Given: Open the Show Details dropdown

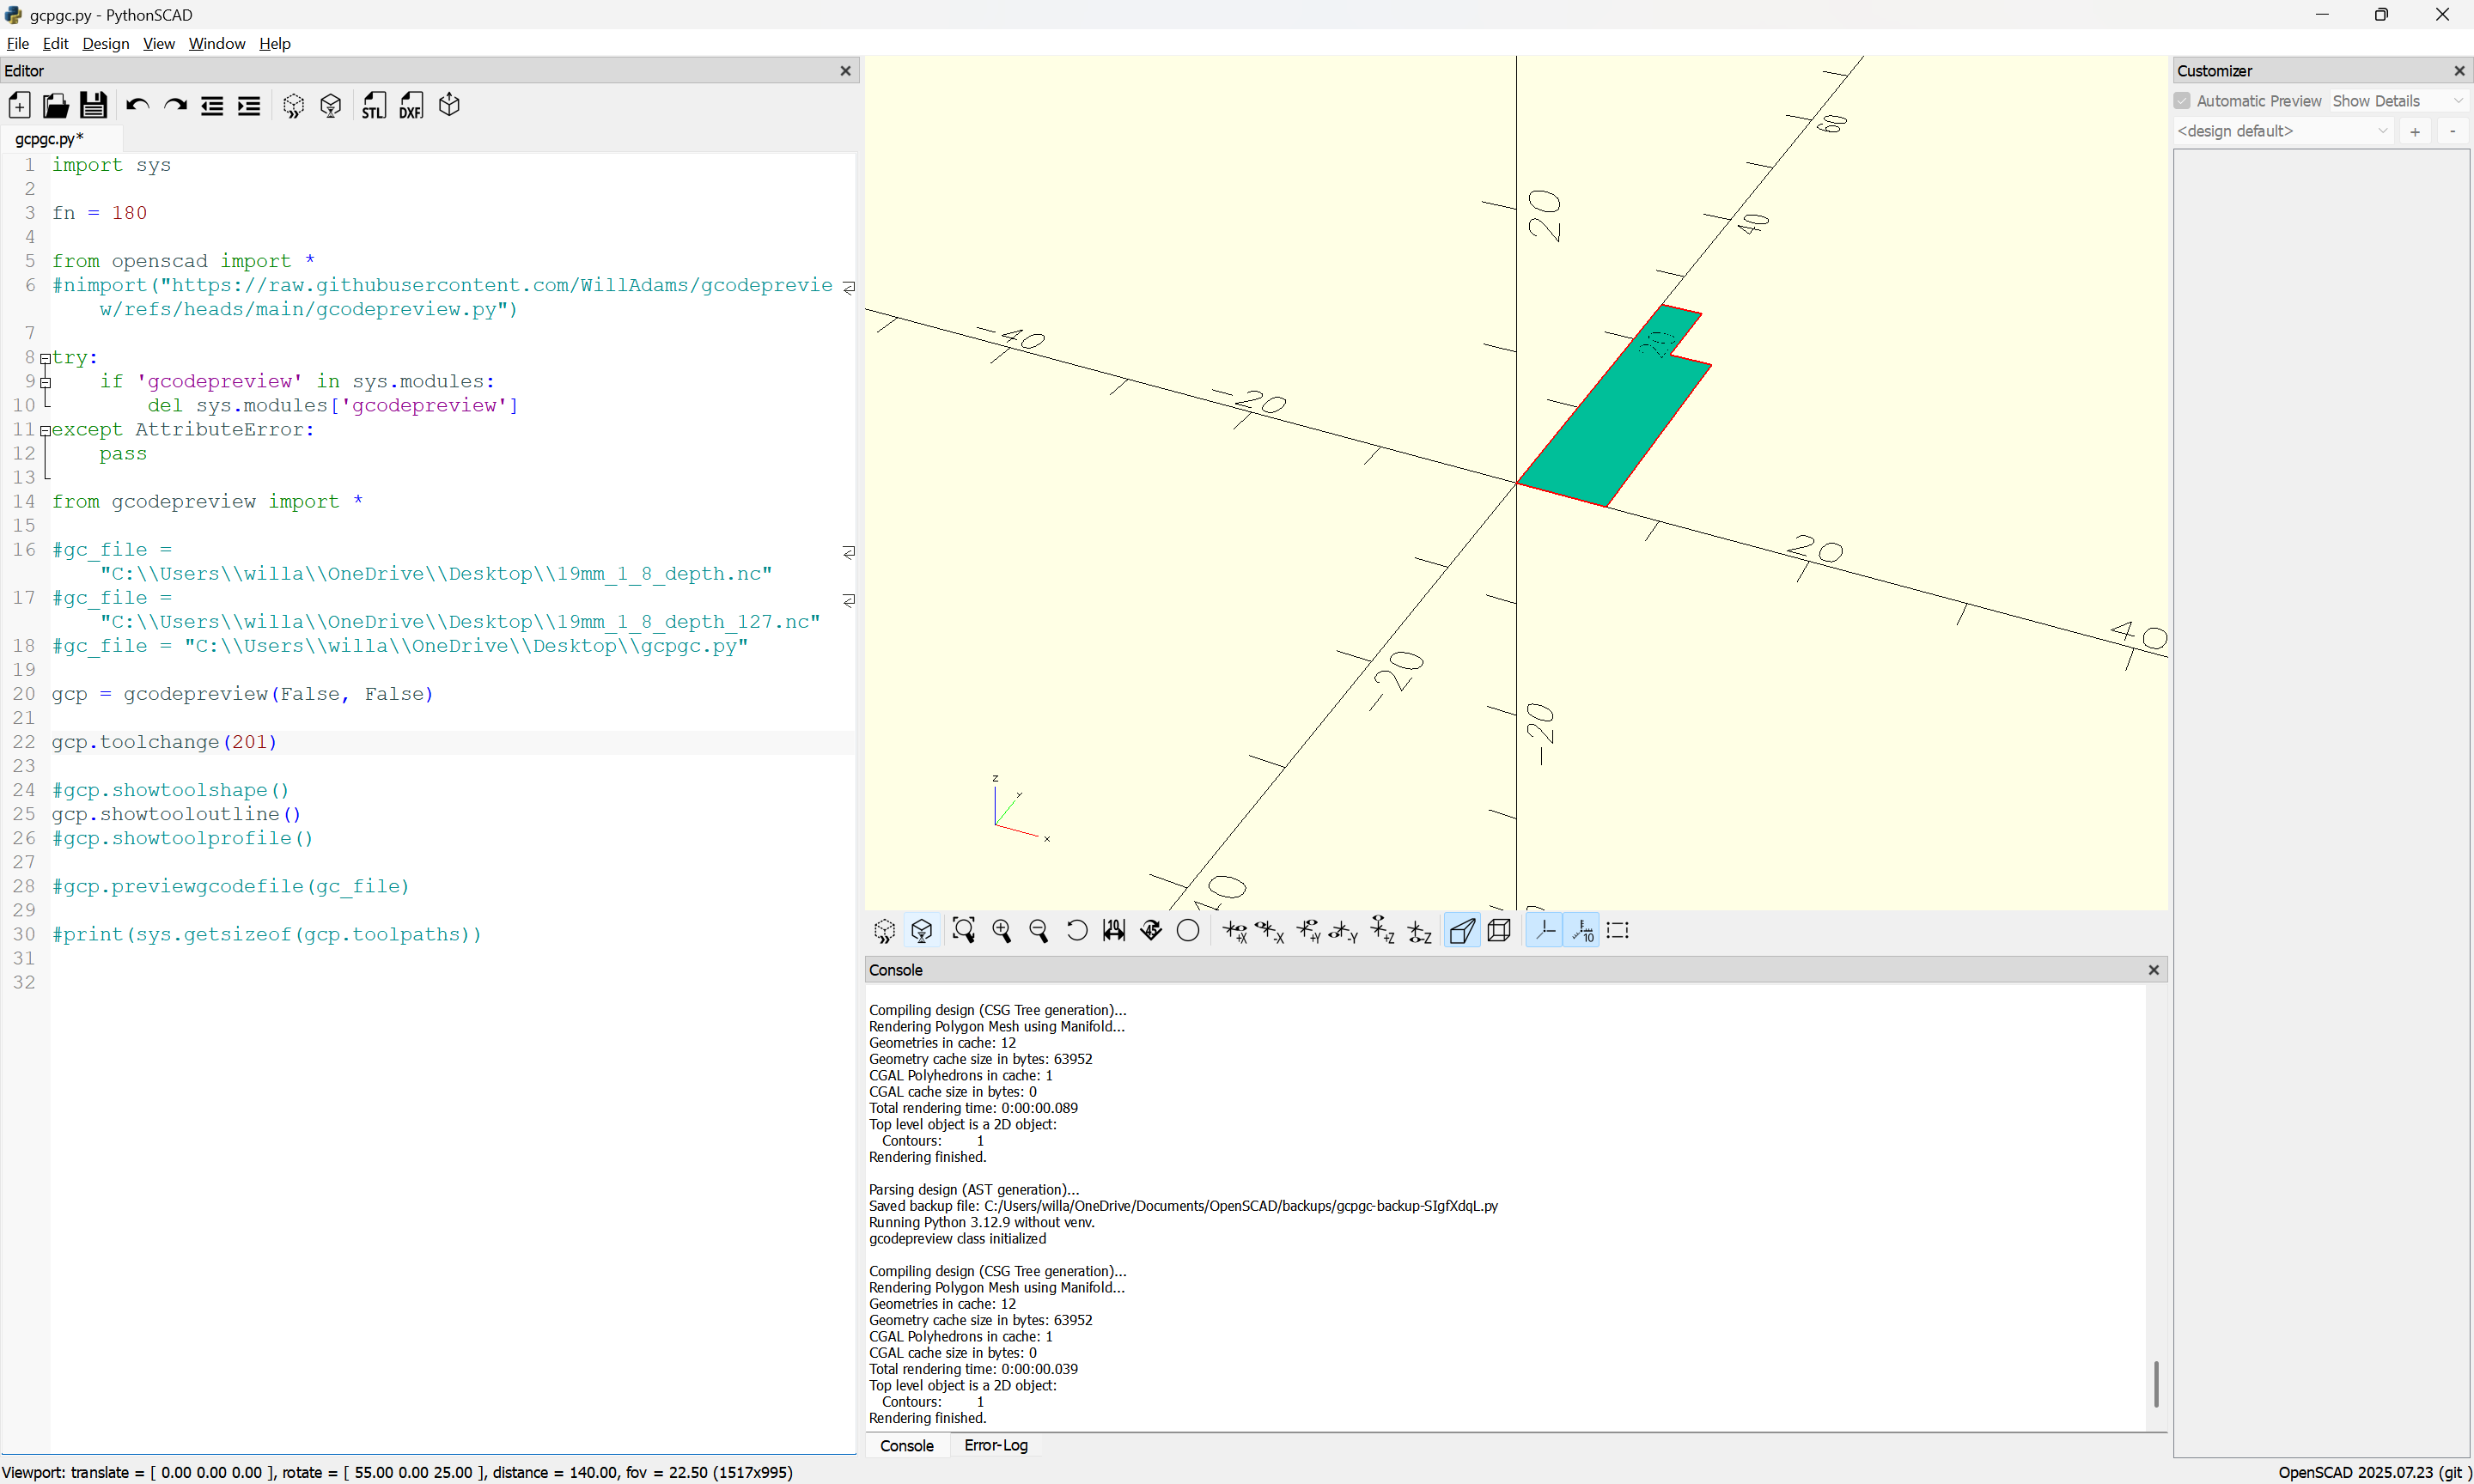Looking at the screenshot, I should (2397, 101).
